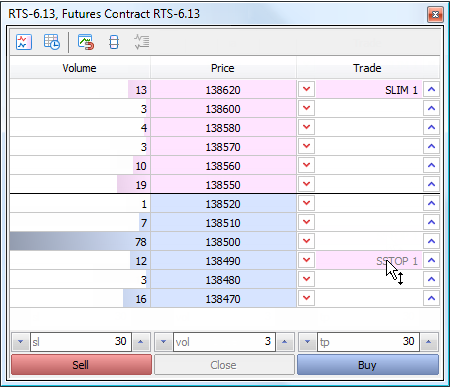
Task: Click the grayed list-sorting toolbar icon
Action: (142, 42)
